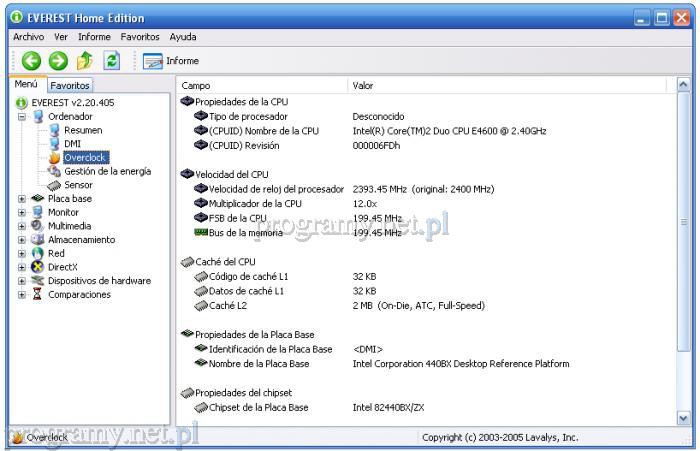
Task: Collapse the Ordenador tree node
Action: 22,116
